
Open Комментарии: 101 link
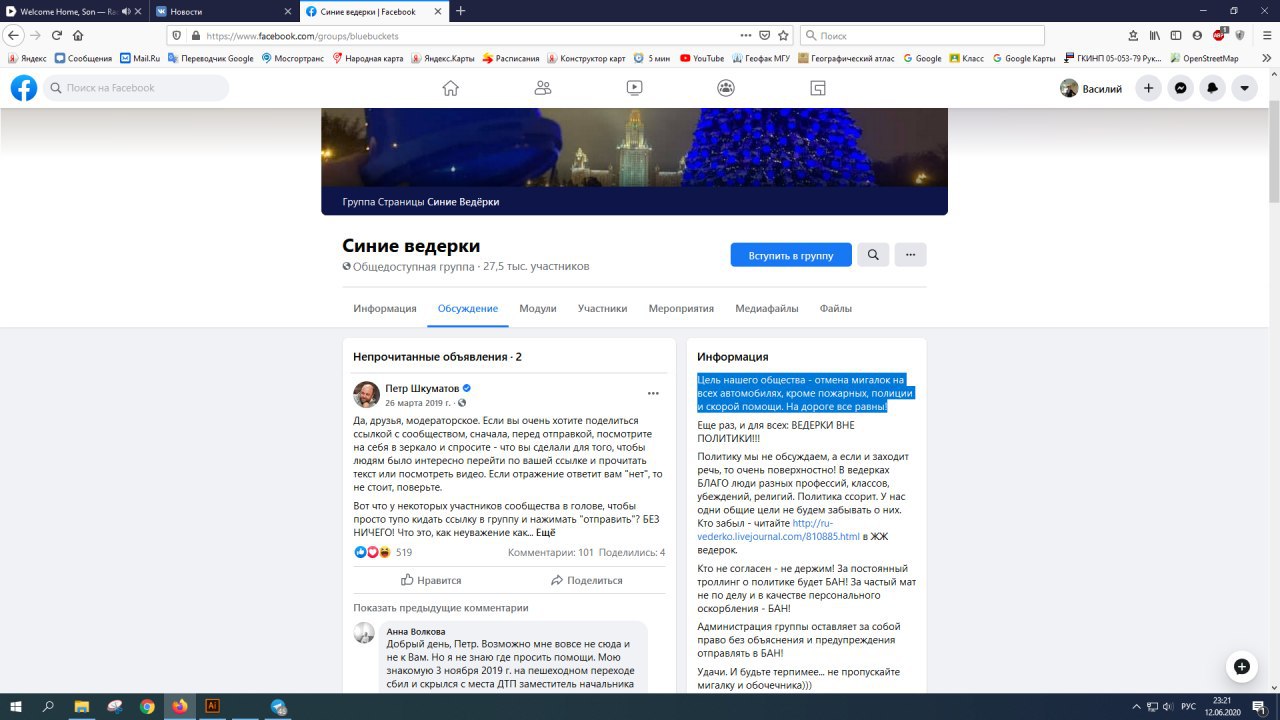(550, 552)
